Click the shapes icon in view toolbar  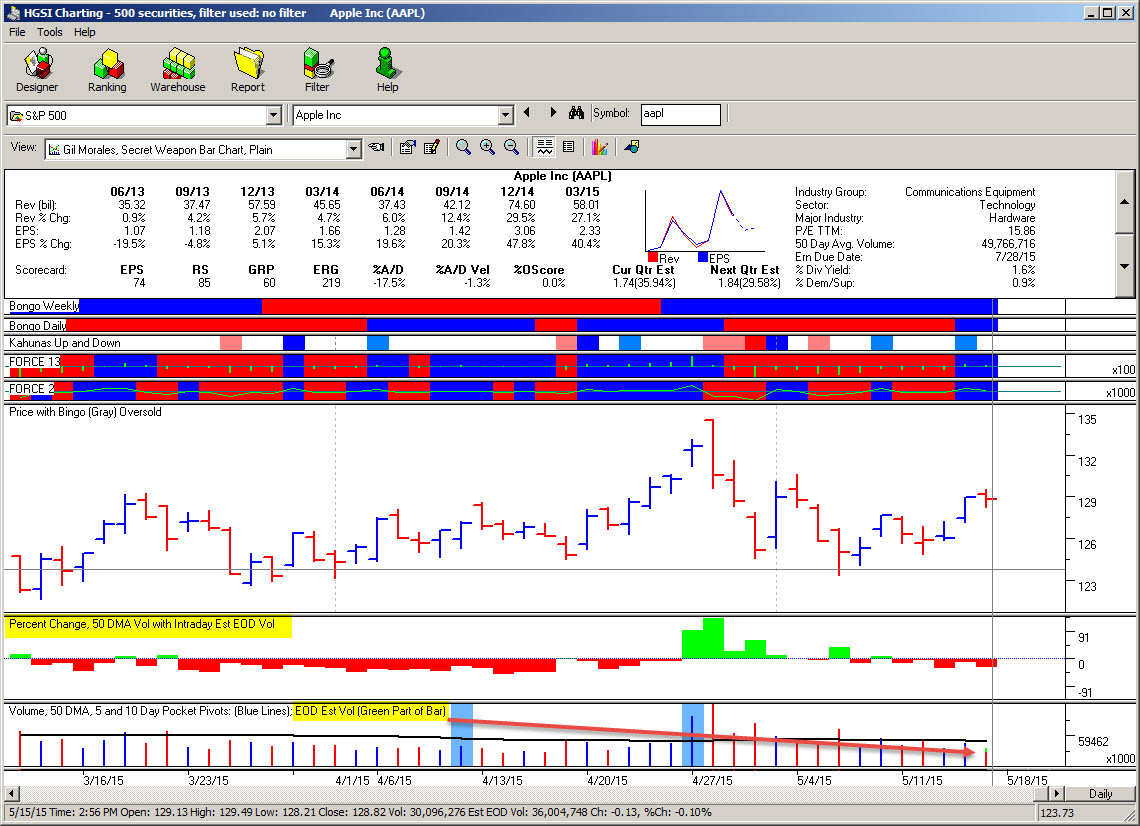pyautogui.click(x=632, y=148)
